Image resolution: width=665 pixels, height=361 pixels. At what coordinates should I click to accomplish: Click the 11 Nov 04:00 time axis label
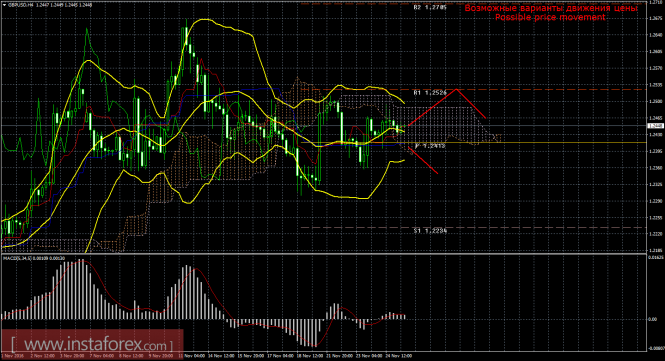click(191, 356)
